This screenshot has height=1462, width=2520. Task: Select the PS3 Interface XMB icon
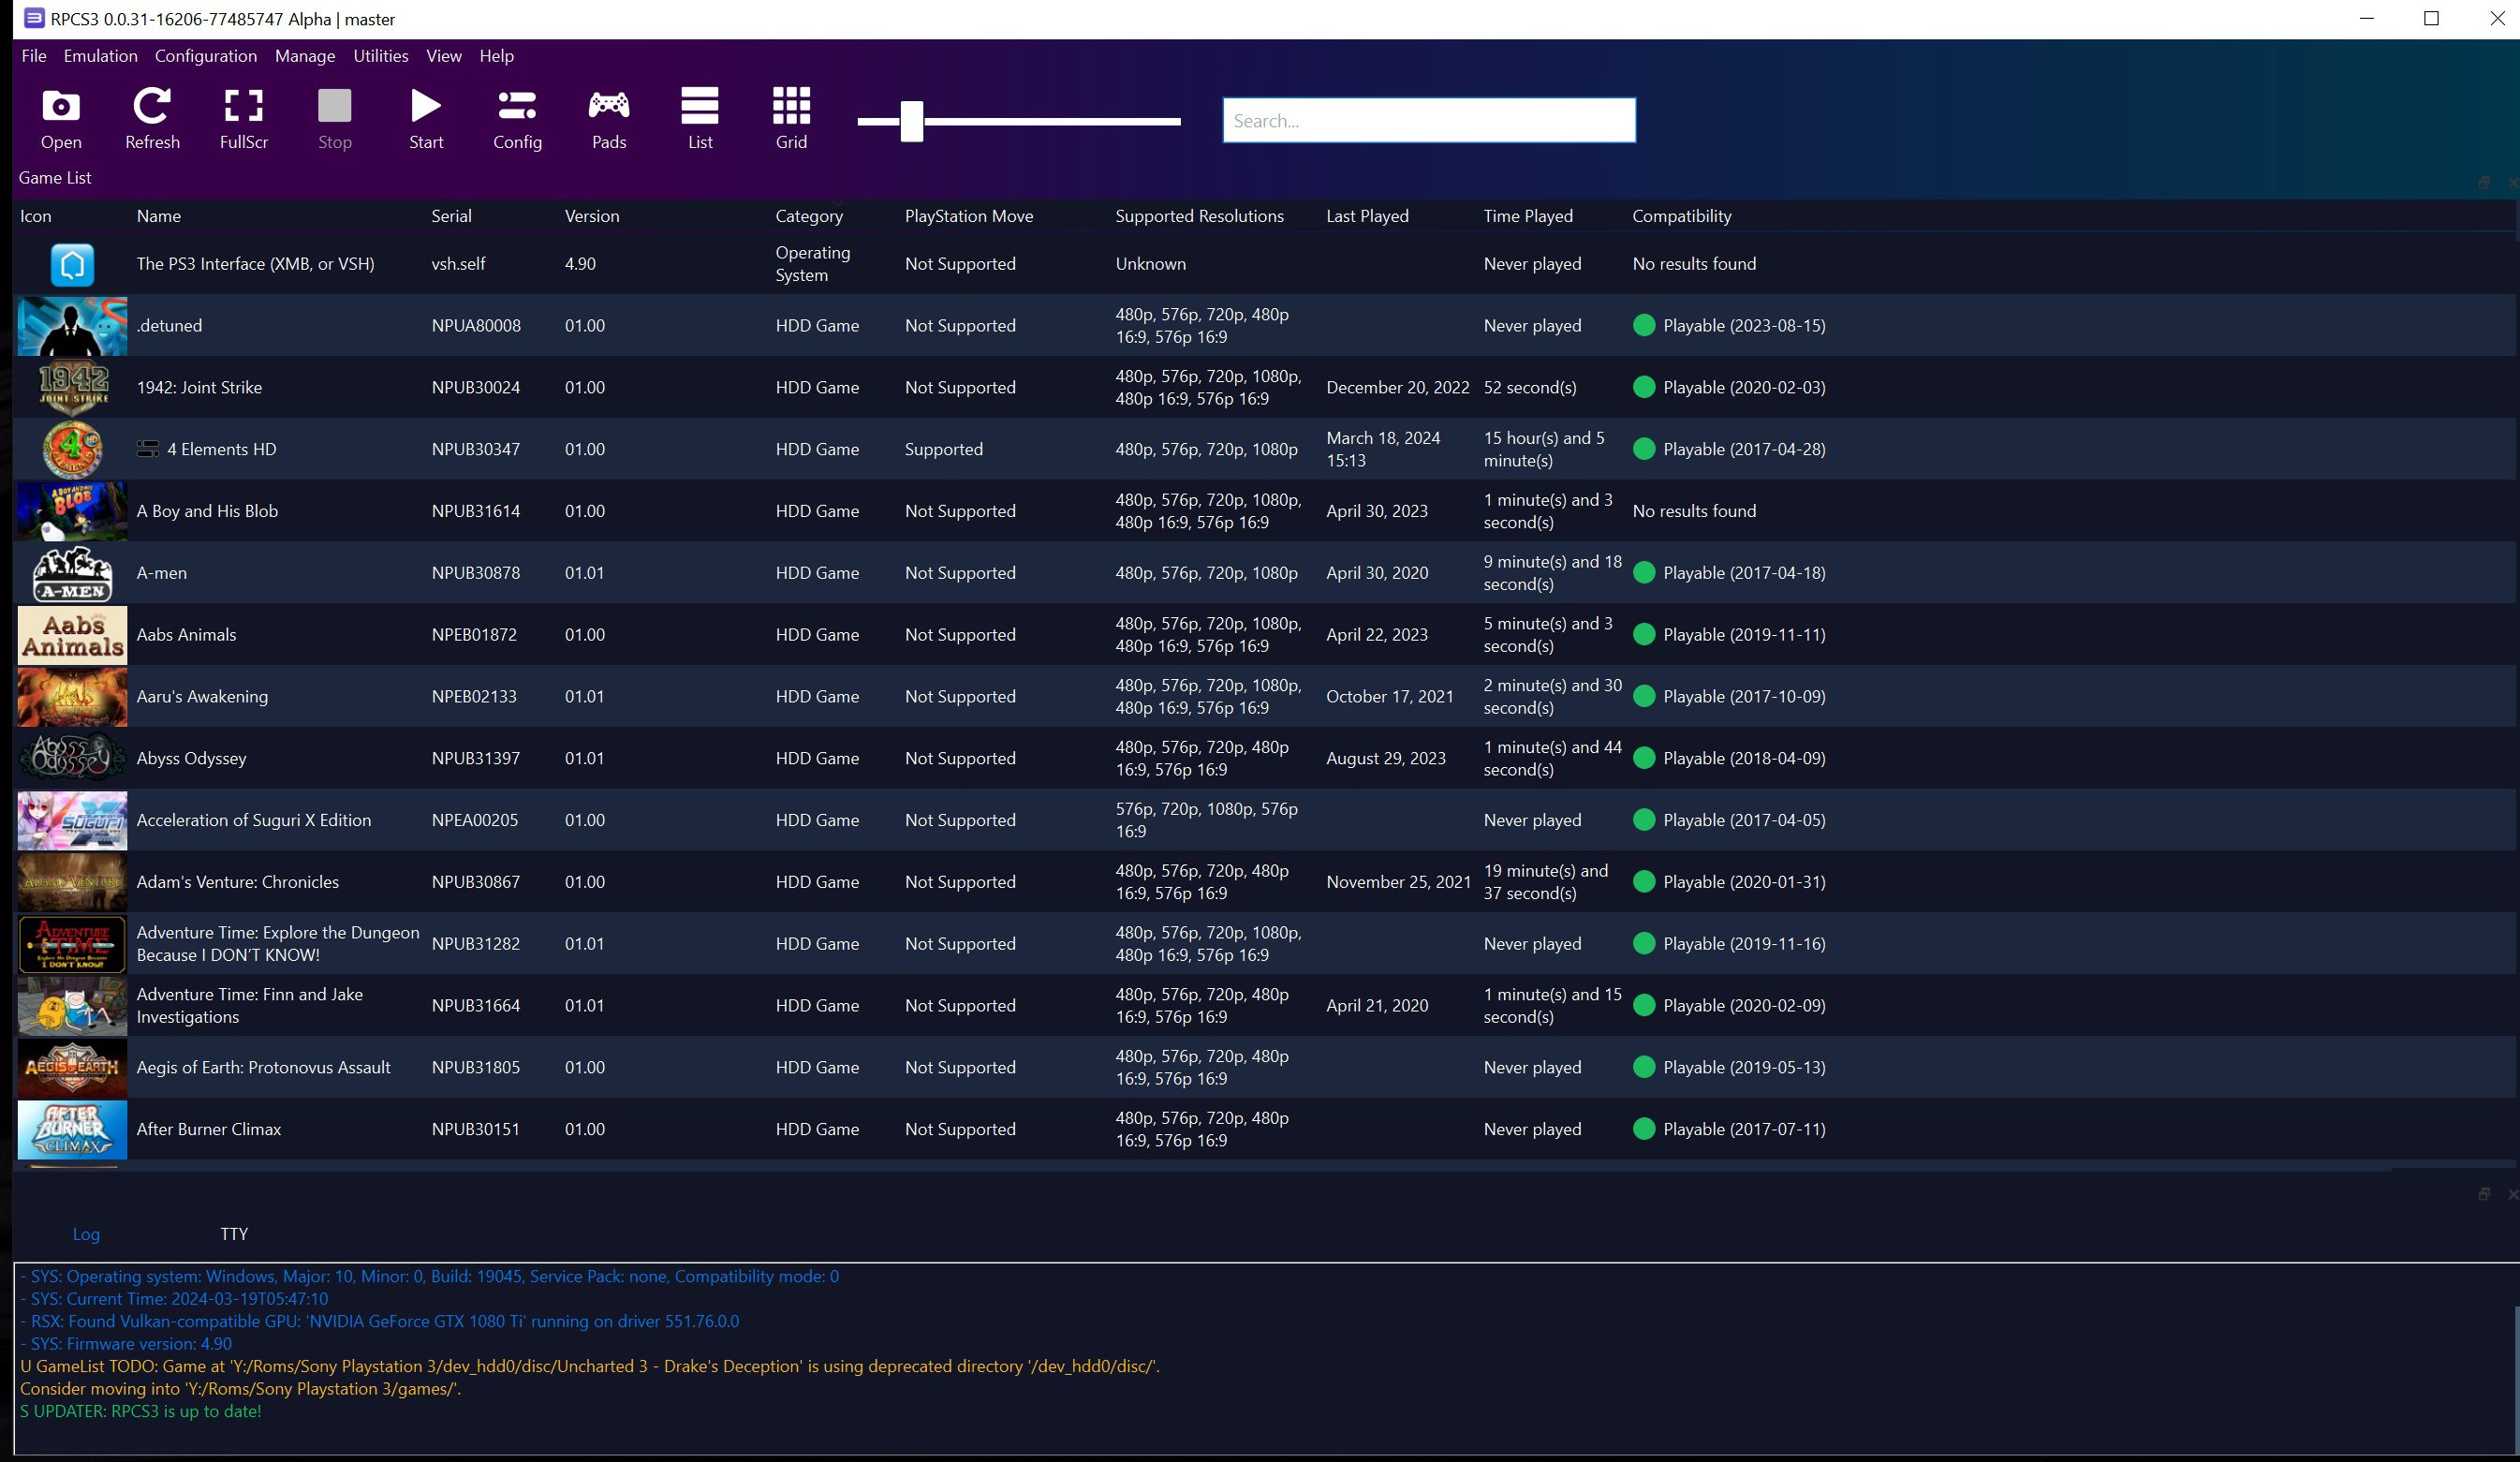(x=72, y=264)
